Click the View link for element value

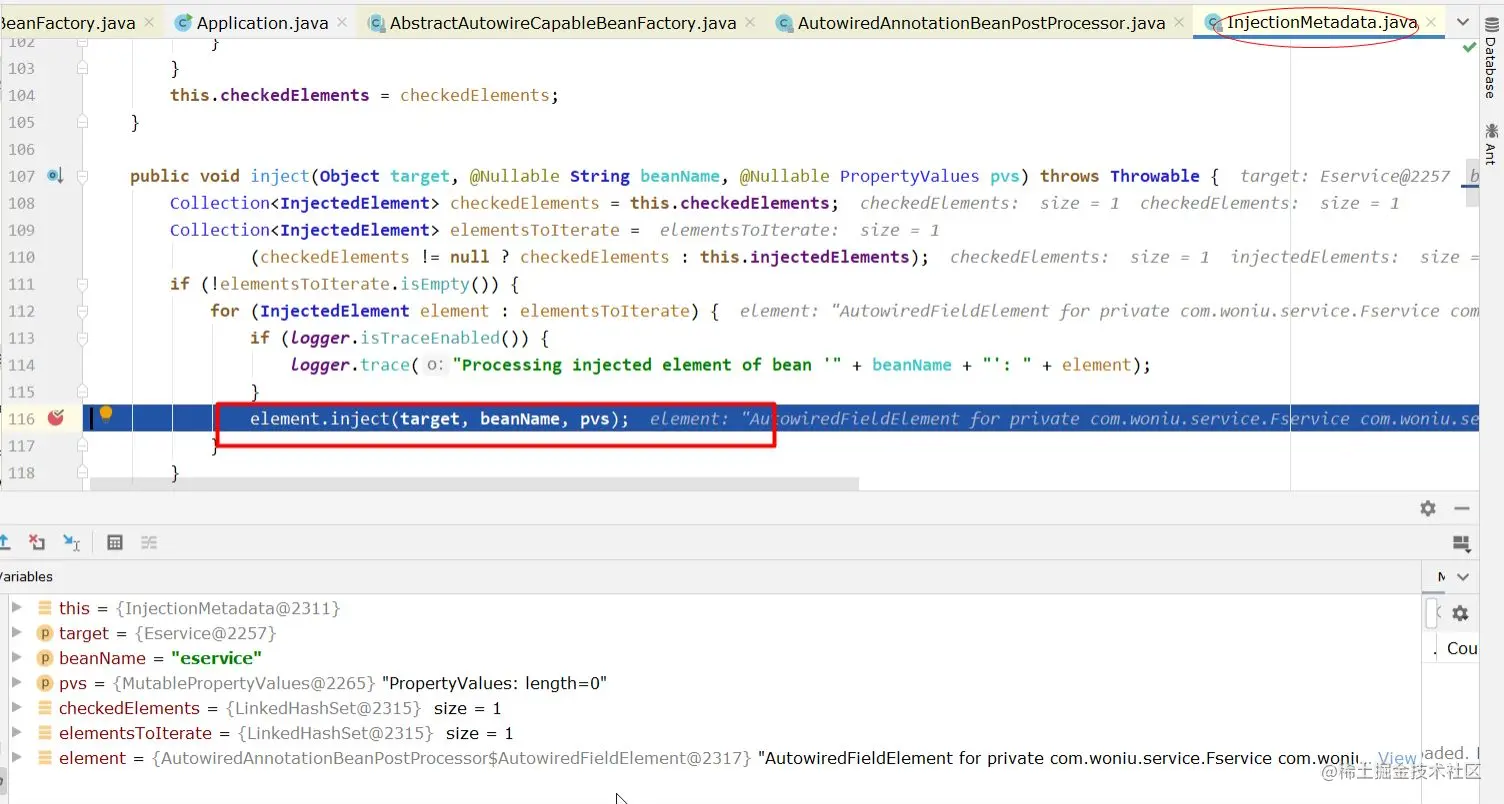[x=1397, y=758]
